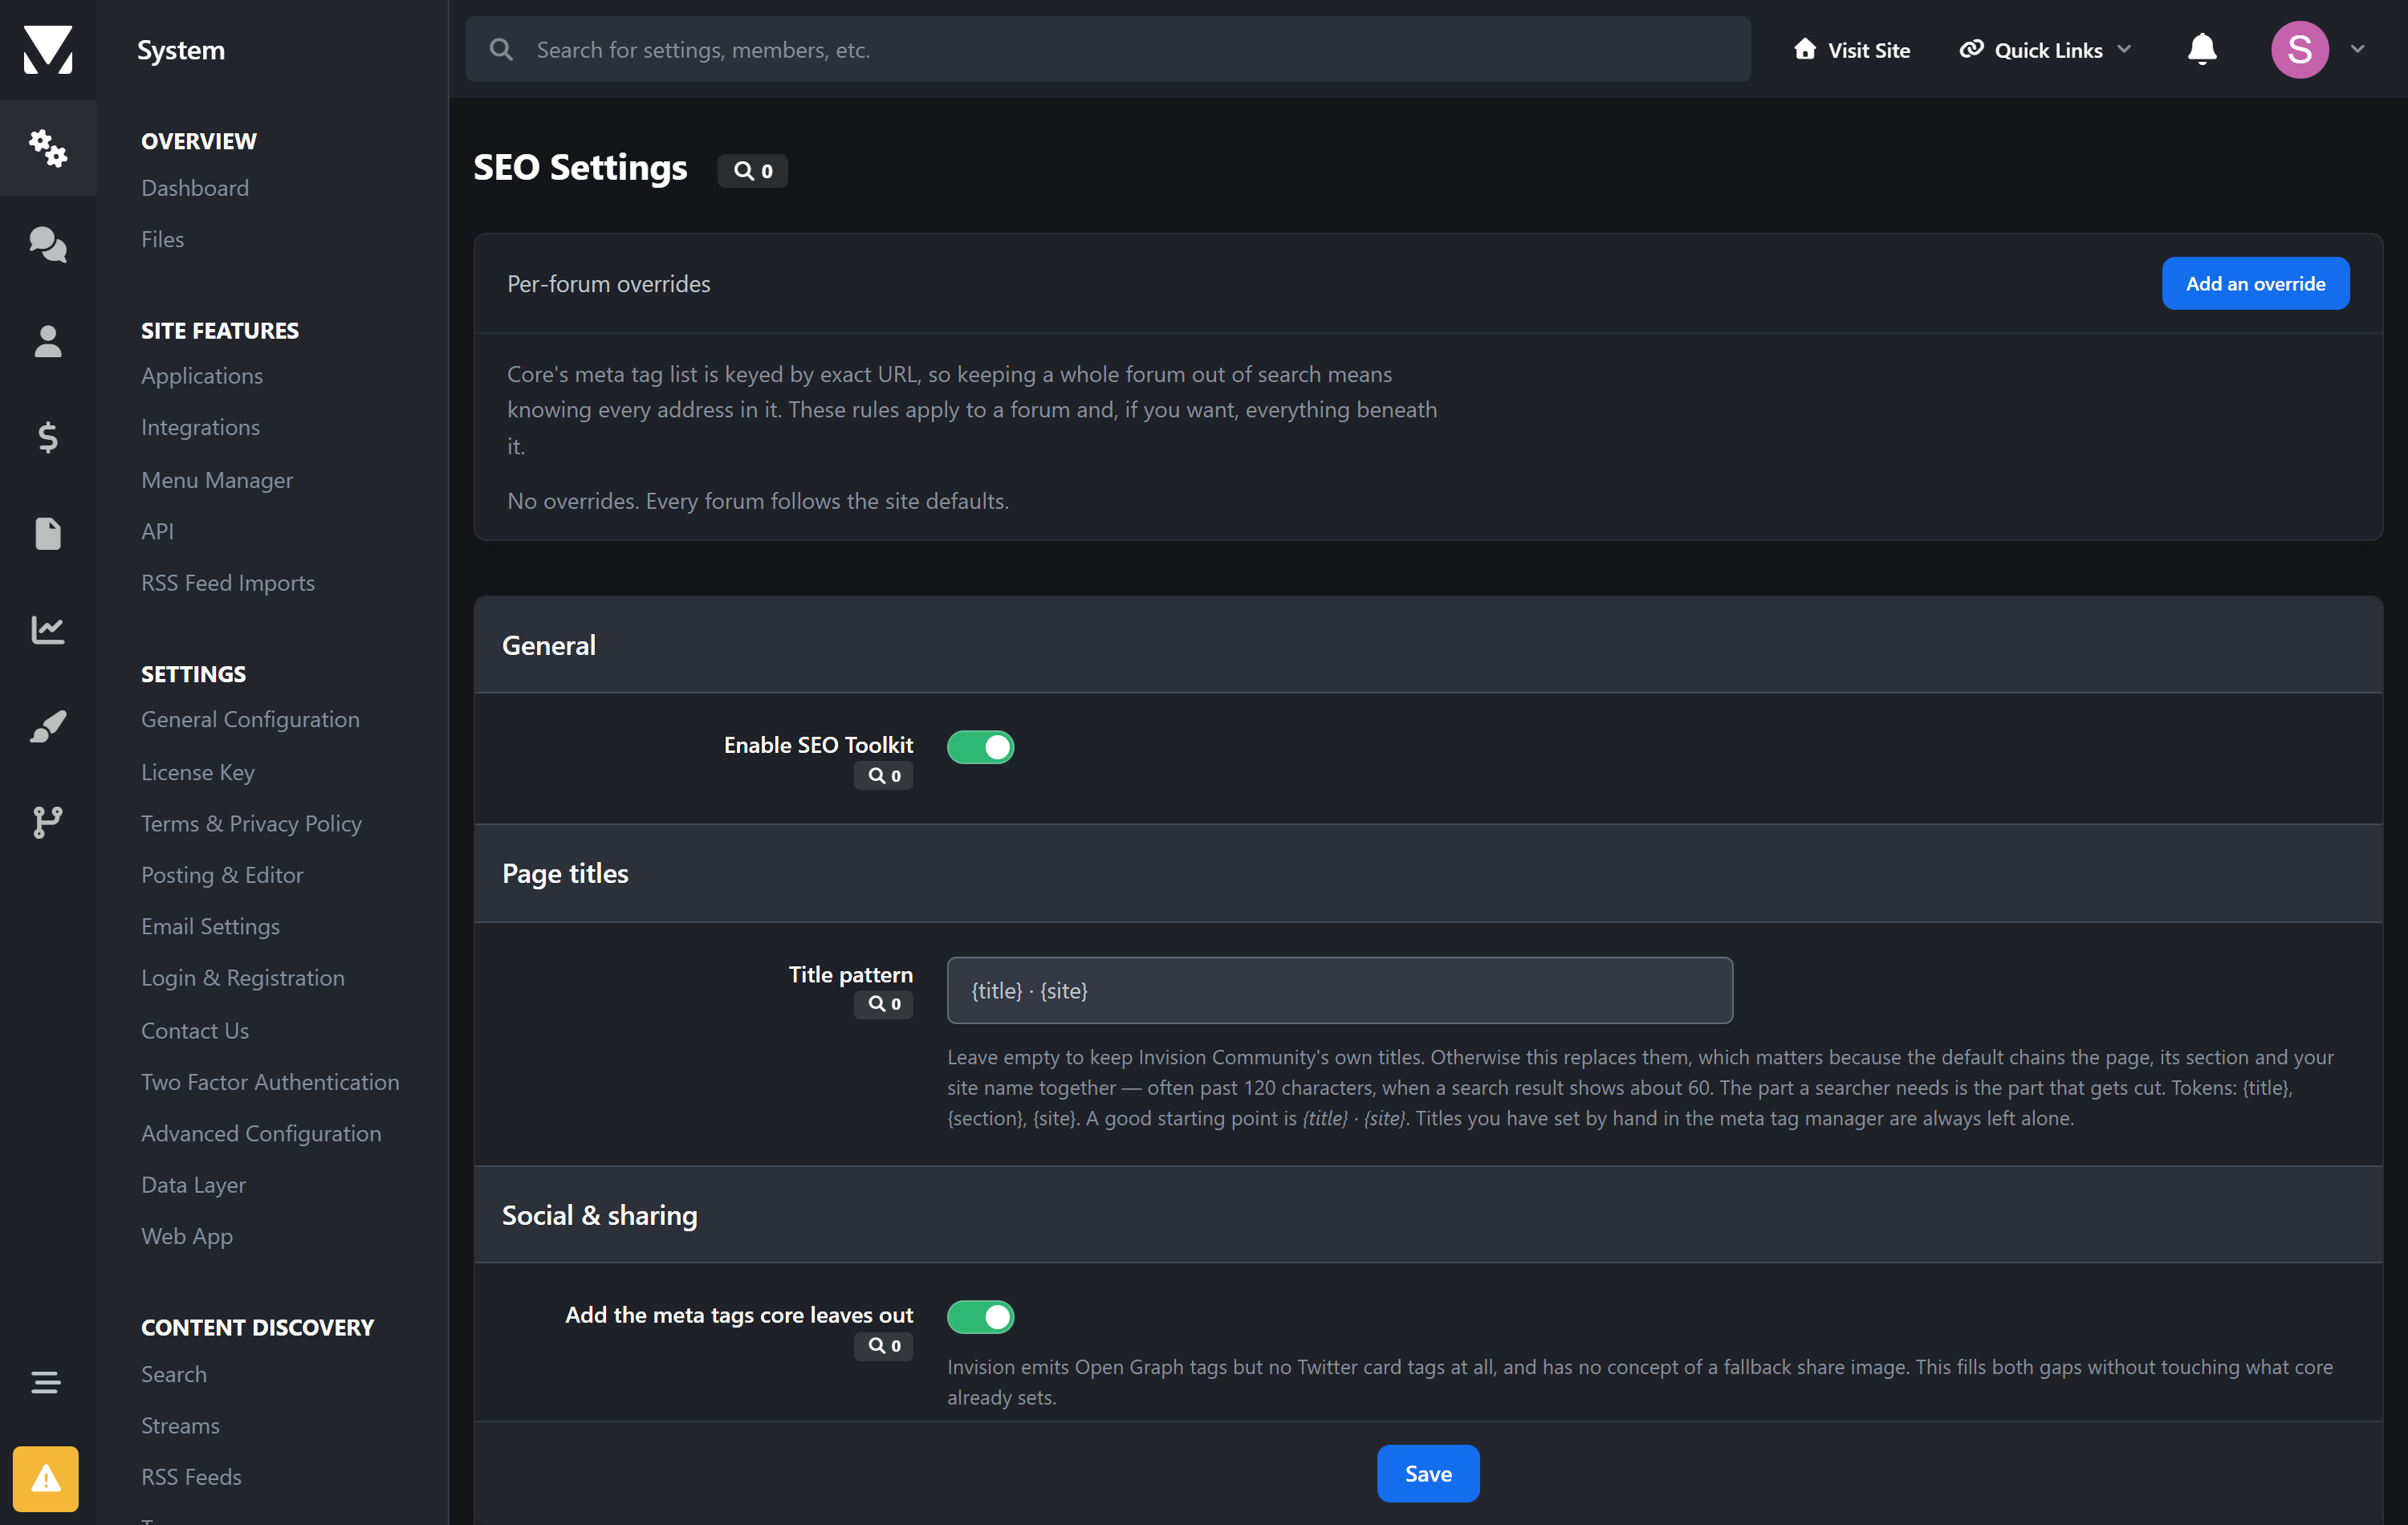Click the notifications bell icon

(2202, 49)
